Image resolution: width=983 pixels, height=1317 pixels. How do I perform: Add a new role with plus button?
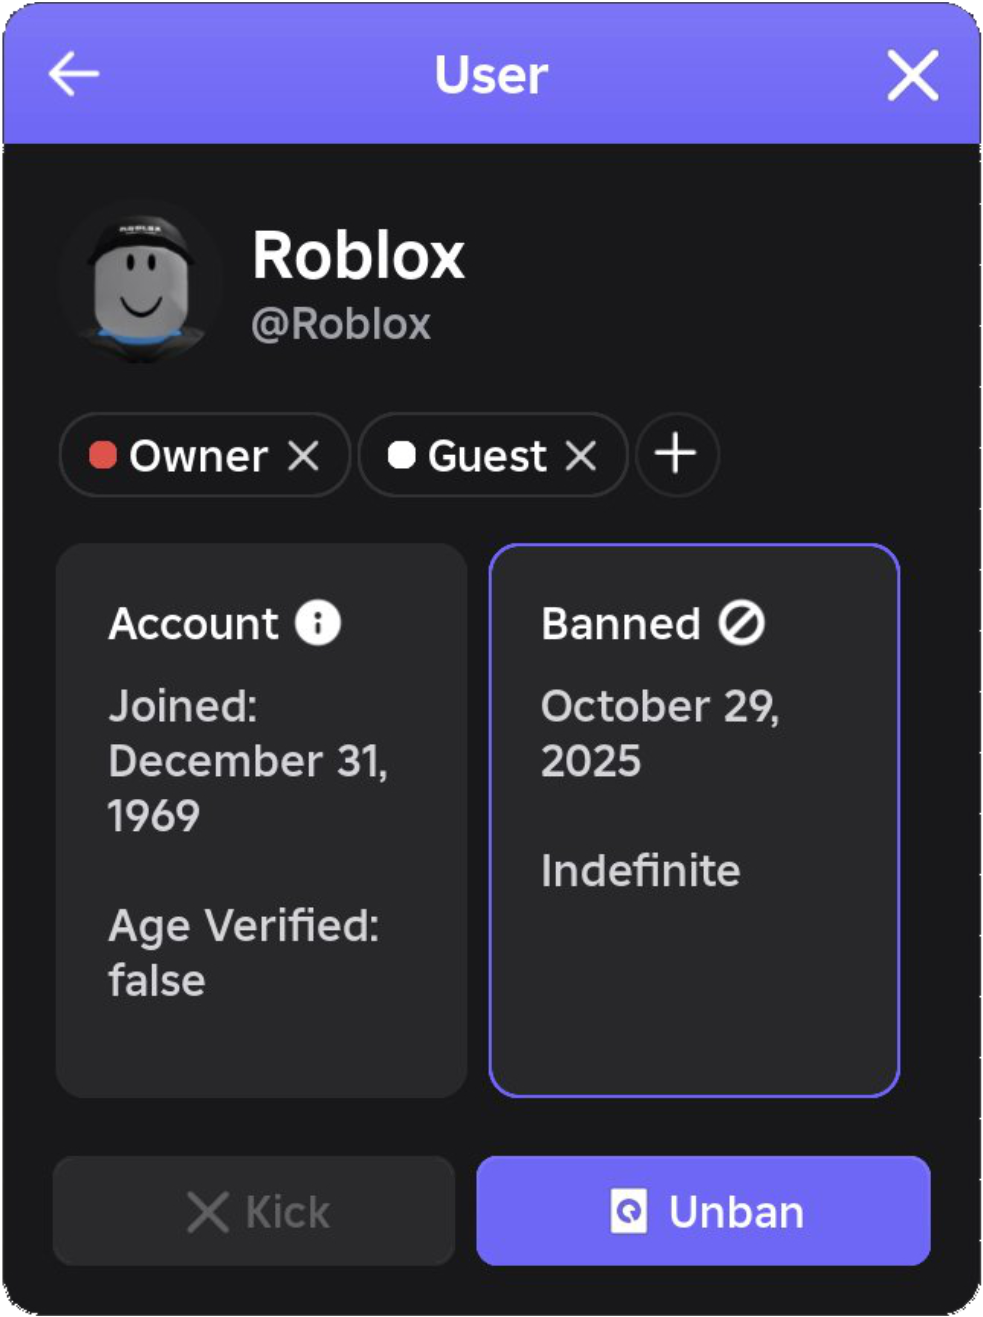pyautogui.click(x=676, y=454)
